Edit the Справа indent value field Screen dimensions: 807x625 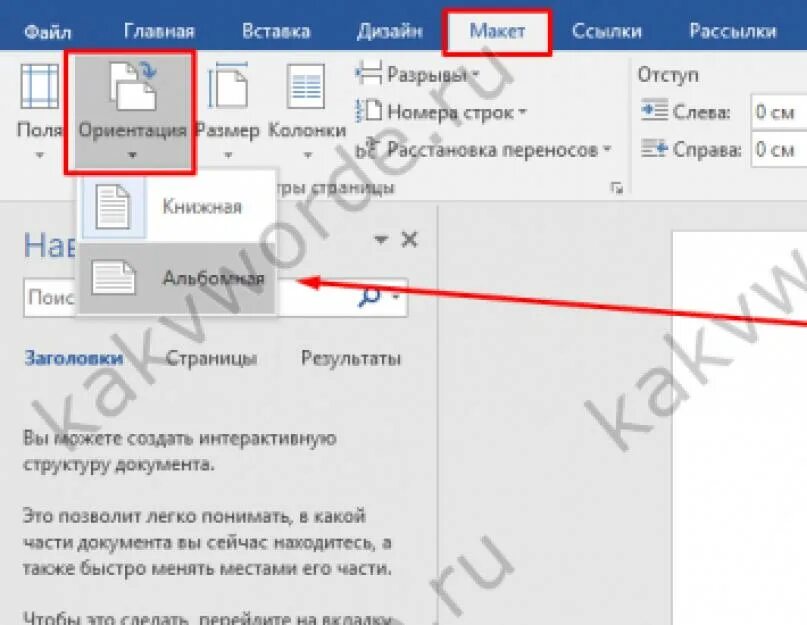(x=779, y=149)
